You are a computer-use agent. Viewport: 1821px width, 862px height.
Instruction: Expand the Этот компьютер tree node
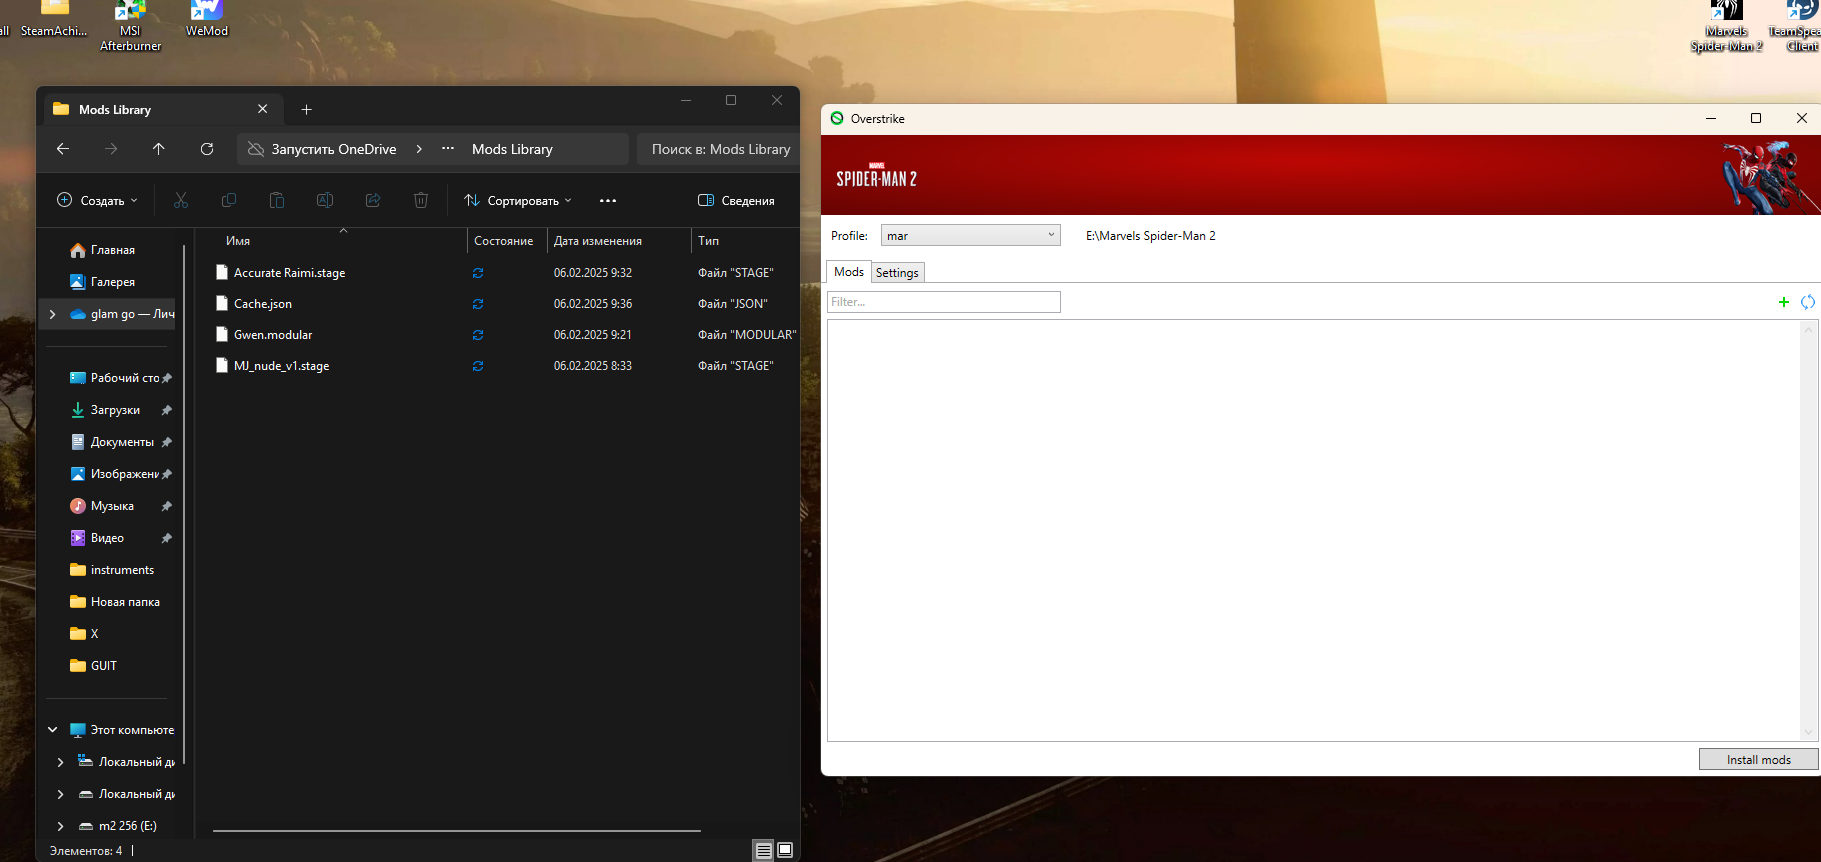click(53, 730)
